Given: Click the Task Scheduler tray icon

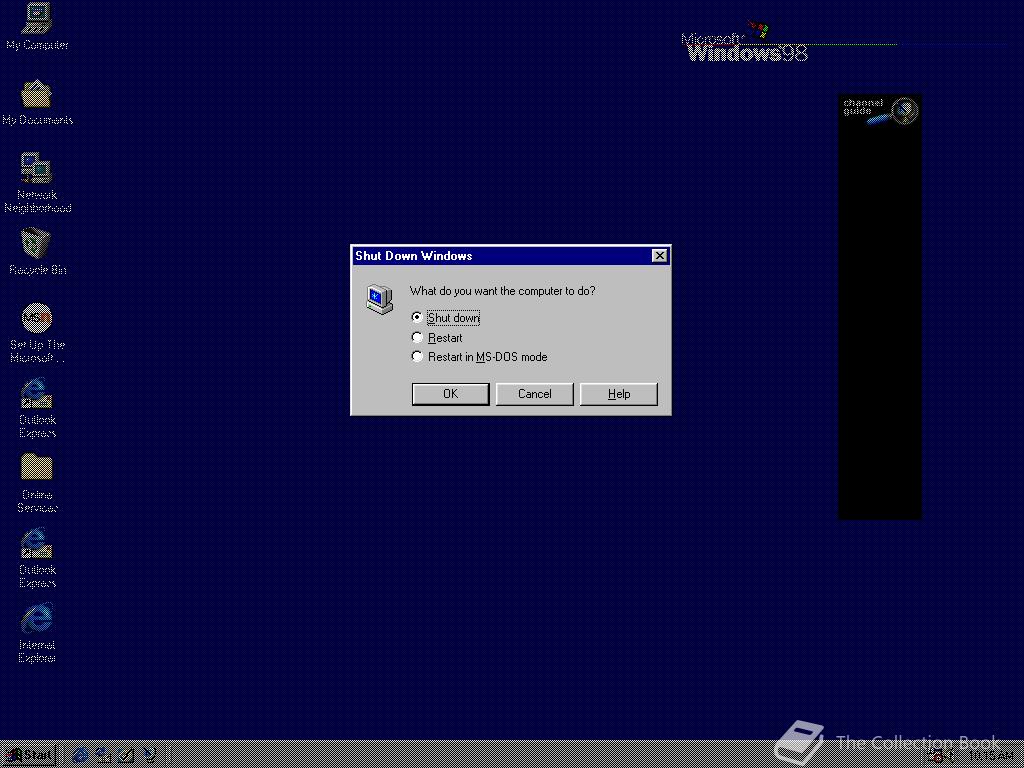Looking at the screenshot, I should tap(936, 756).
